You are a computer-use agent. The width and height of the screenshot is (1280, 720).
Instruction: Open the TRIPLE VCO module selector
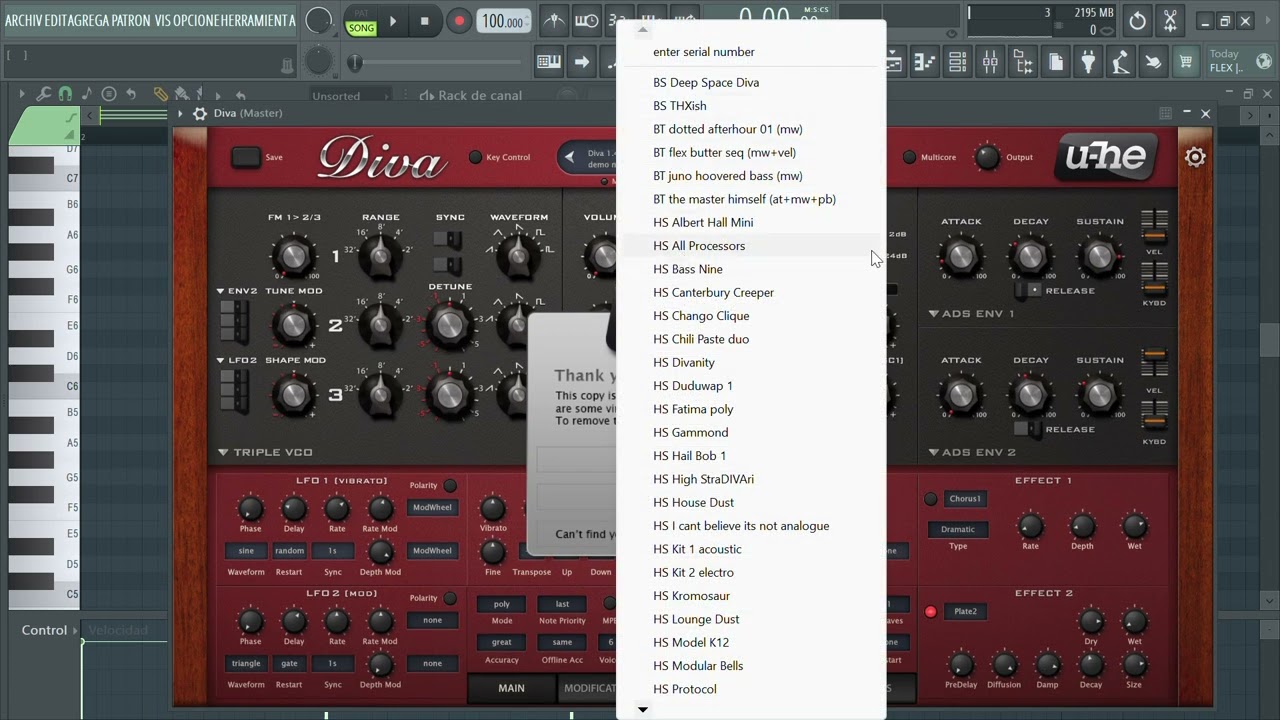pyautogui.click(x=265, y=452)
